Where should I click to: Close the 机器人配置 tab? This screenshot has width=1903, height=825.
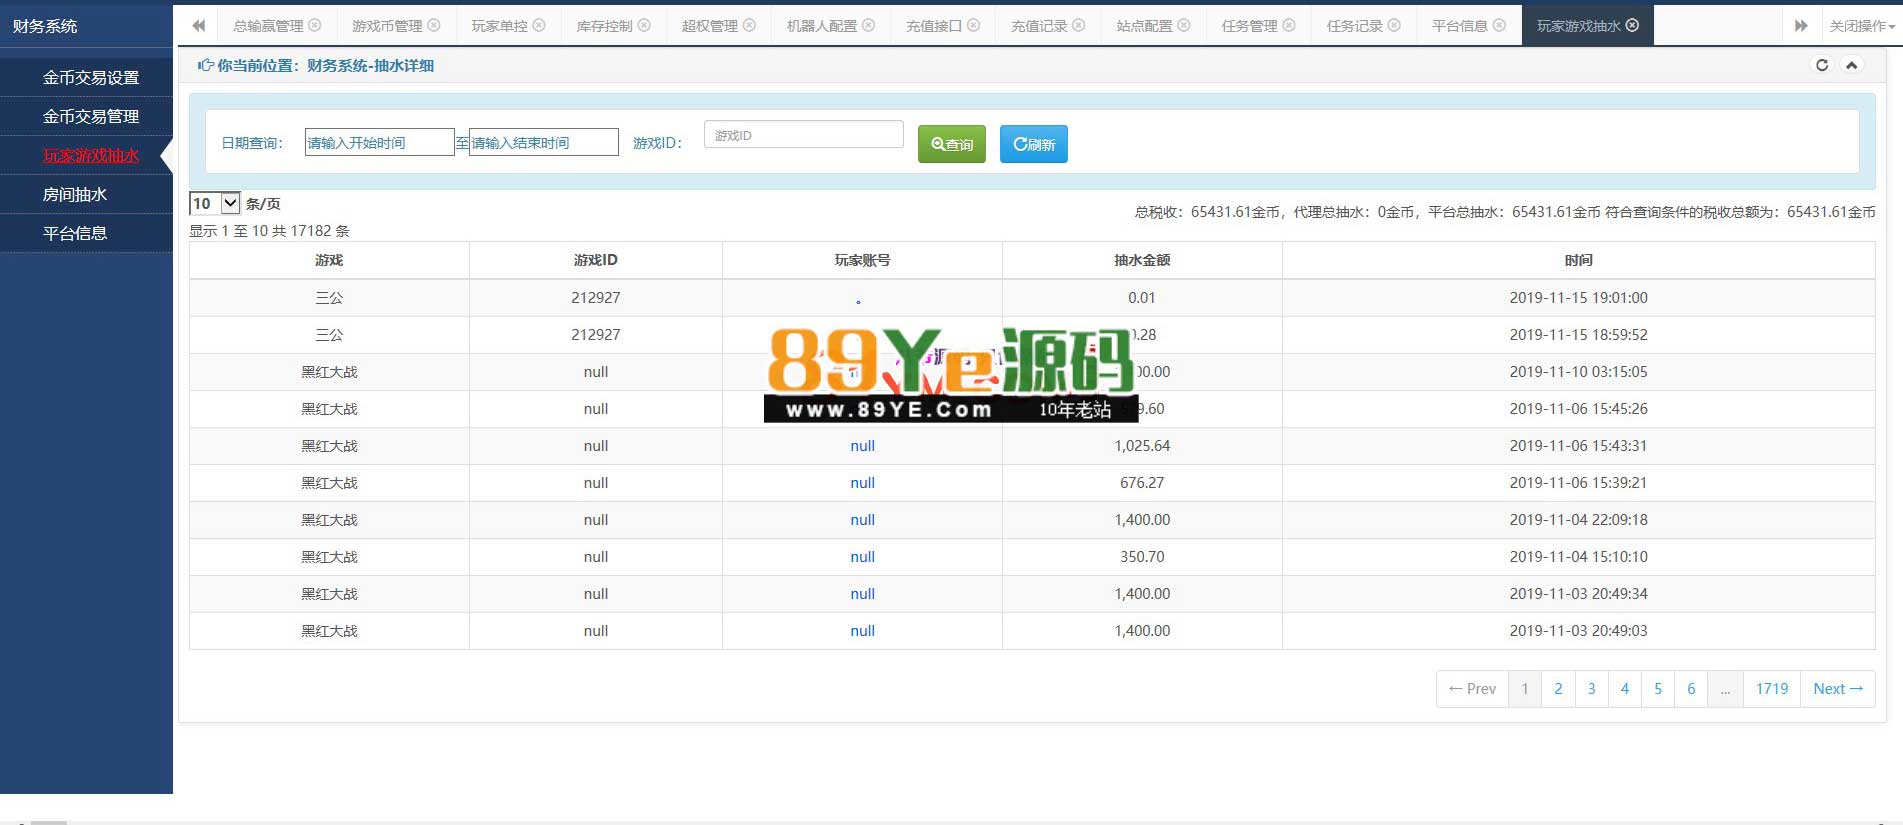[868, 25]
